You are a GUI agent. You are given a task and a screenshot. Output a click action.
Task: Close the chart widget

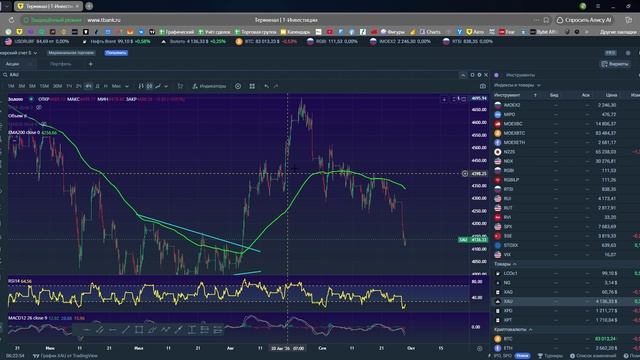click(486, 75)
